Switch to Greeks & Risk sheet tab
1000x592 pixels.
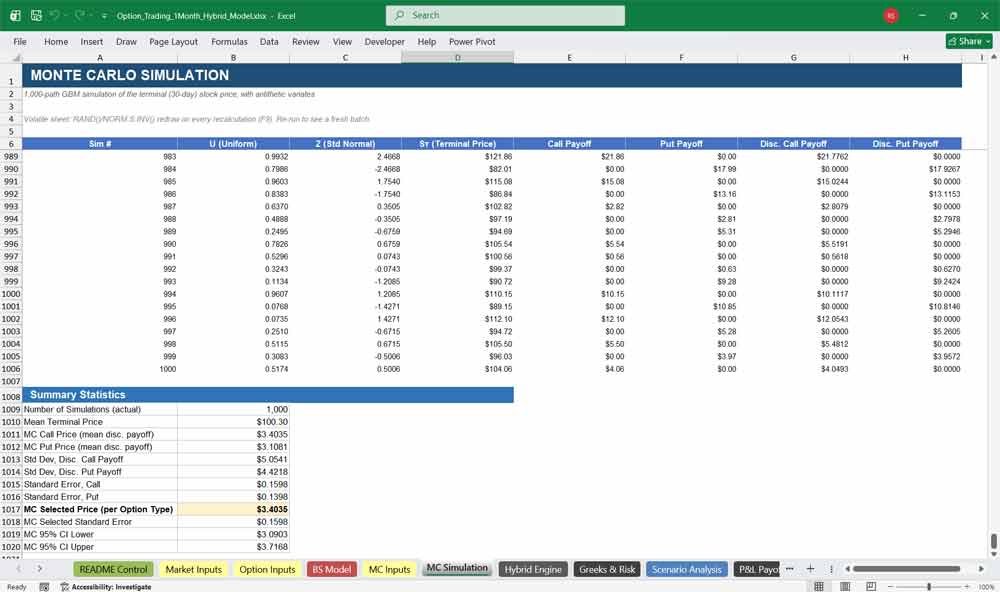coord(607,569)
